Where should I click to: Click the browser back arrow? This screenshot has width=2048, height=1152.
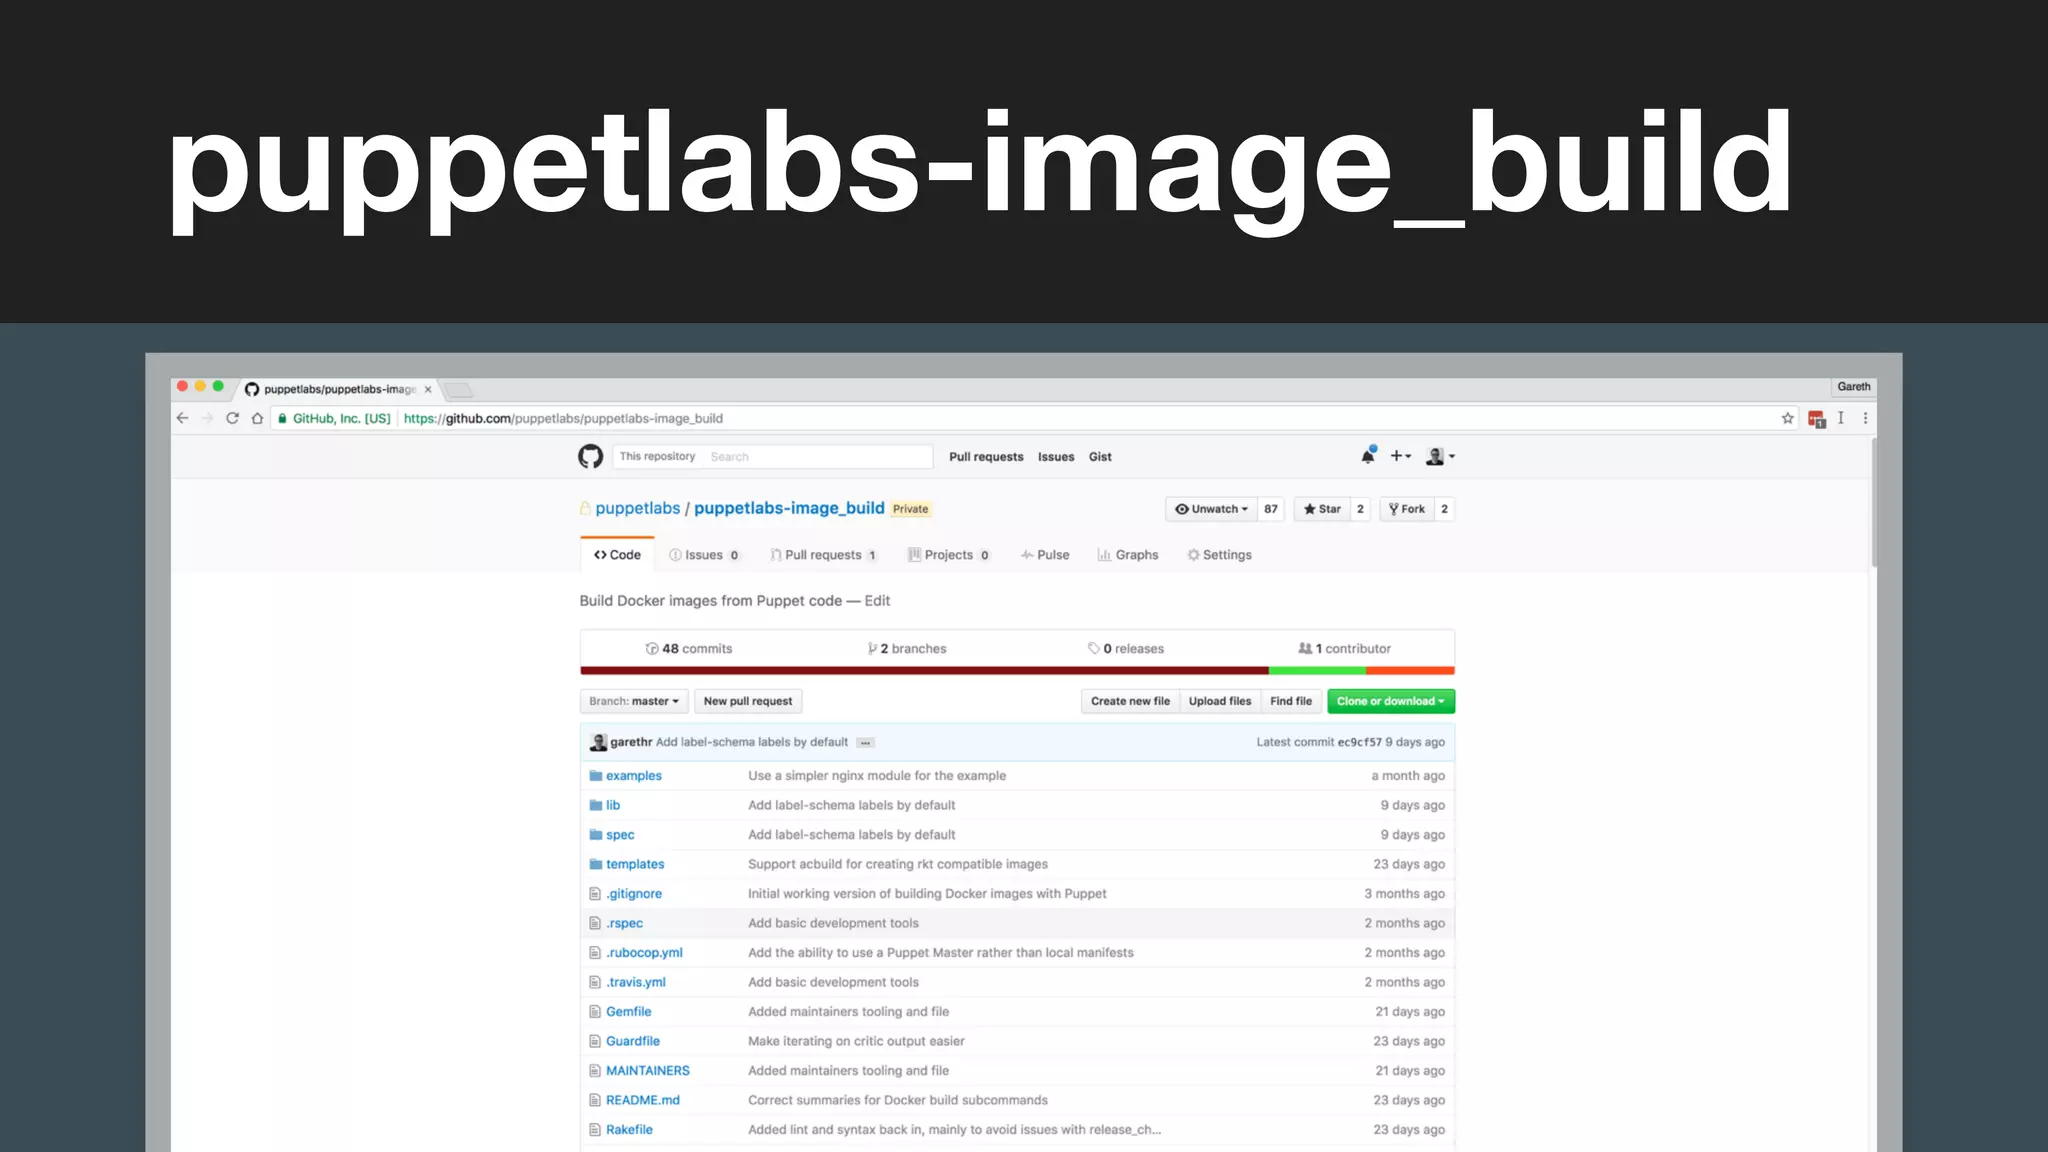[182, 418]
